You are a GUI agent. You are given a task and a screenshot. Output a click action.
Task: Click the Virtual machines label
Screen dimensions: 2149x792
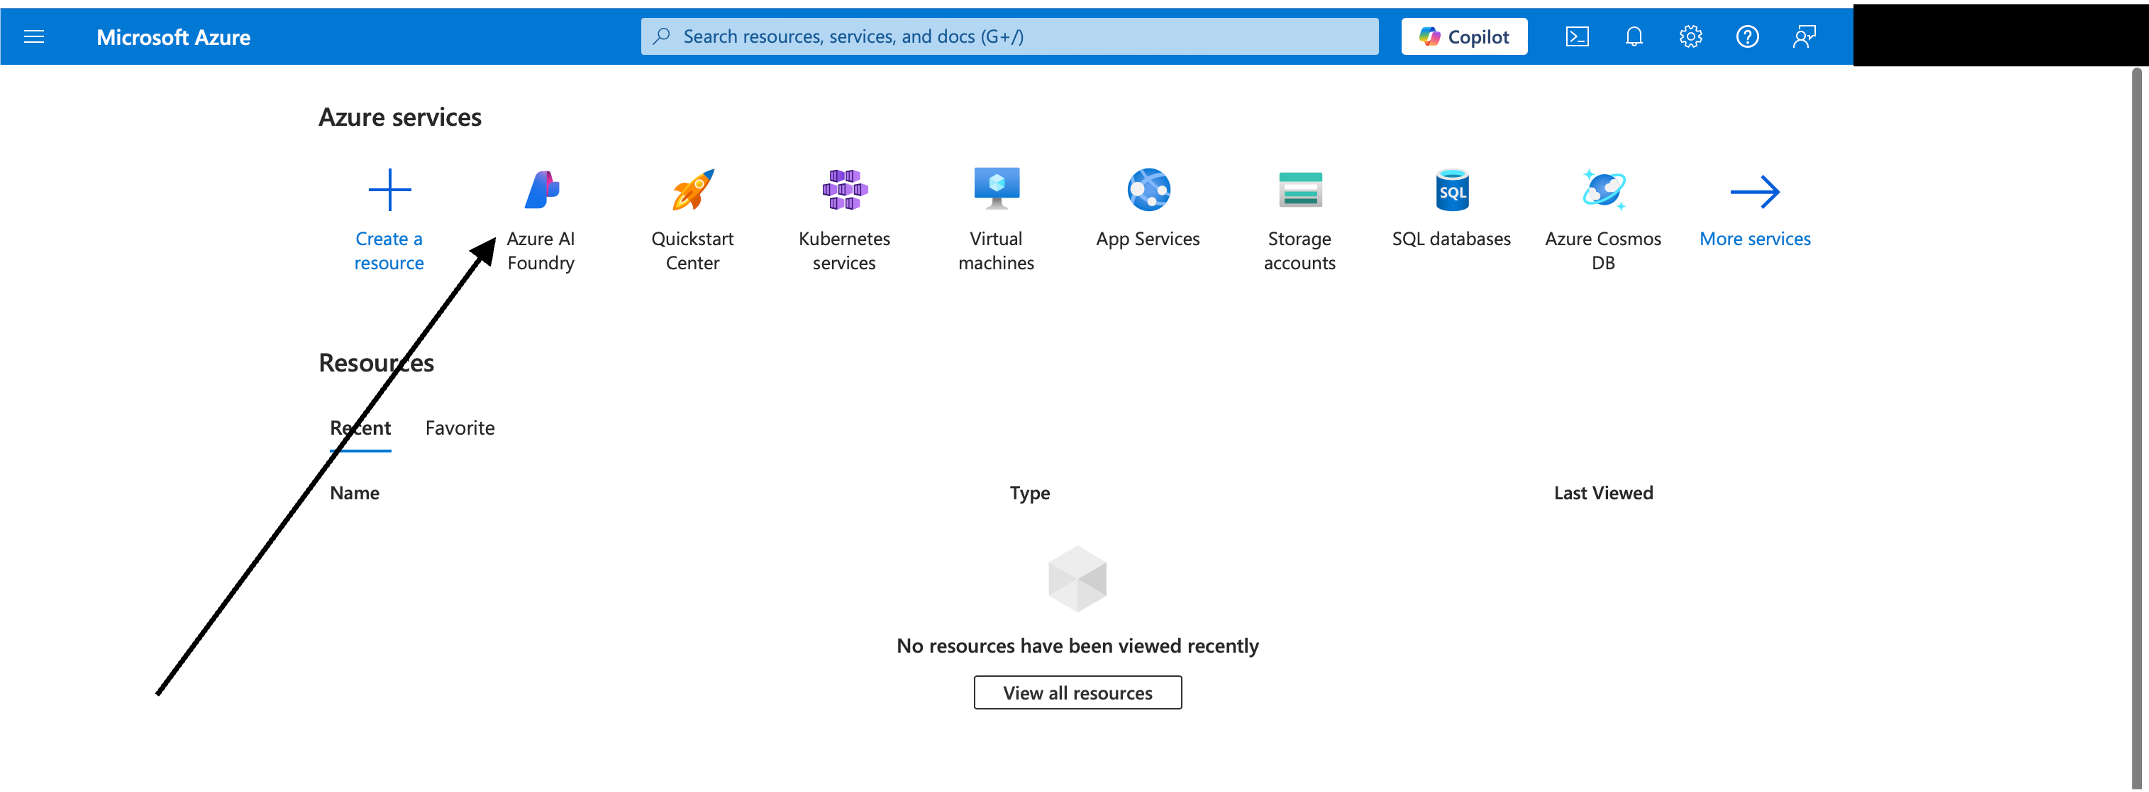pyautogui.click(x=997, y=251)
